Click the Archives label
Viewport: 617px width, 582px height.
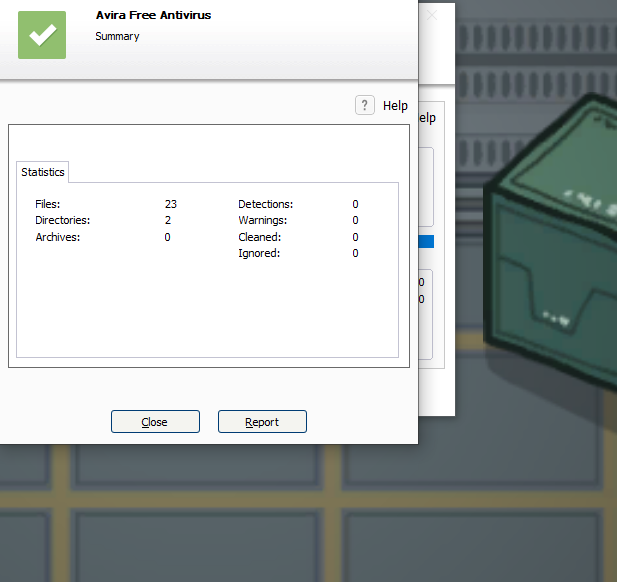[58, 237]
